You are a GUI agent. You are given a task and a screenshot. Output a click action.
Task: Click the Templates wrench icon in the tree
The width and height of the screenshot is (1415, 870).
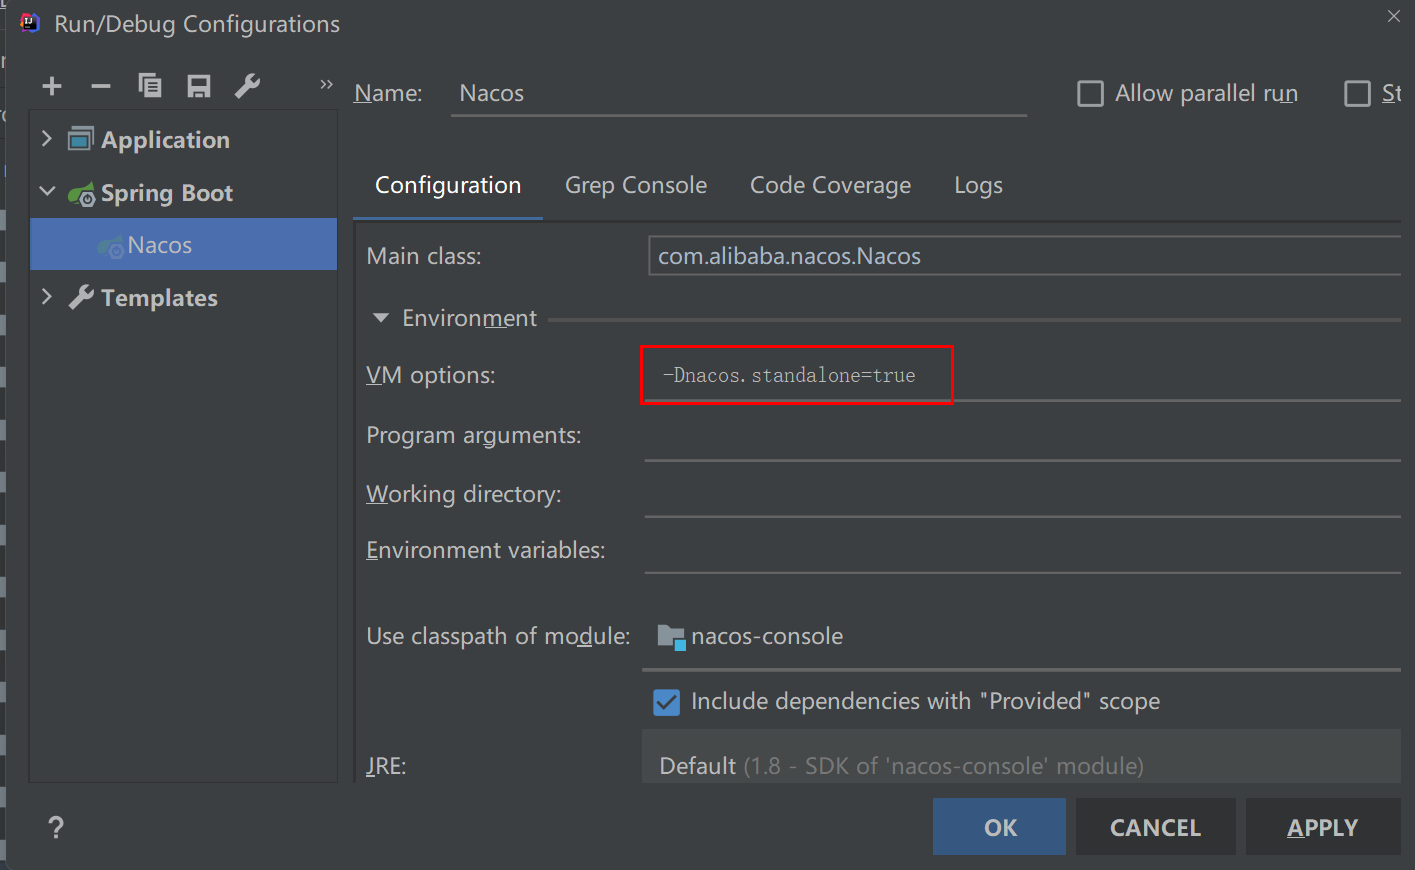pos(81,297)
